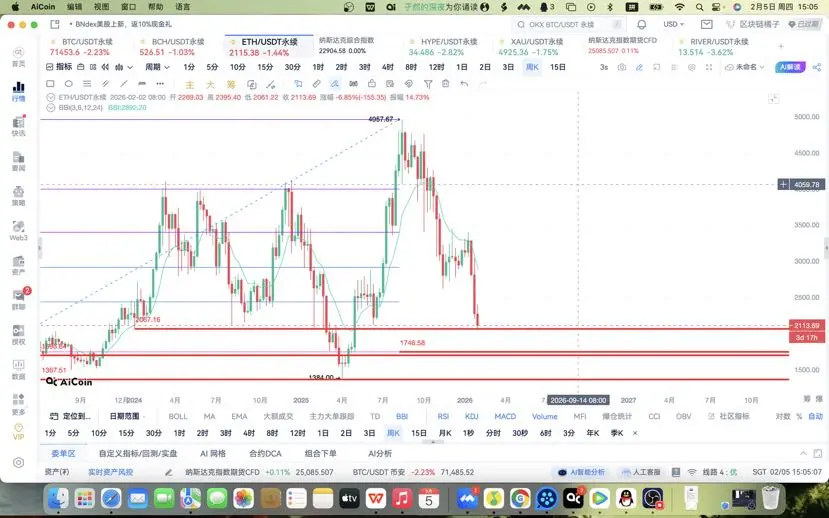Click the ruler measure tool icon
Screen dimensions: 829x518
316,84
